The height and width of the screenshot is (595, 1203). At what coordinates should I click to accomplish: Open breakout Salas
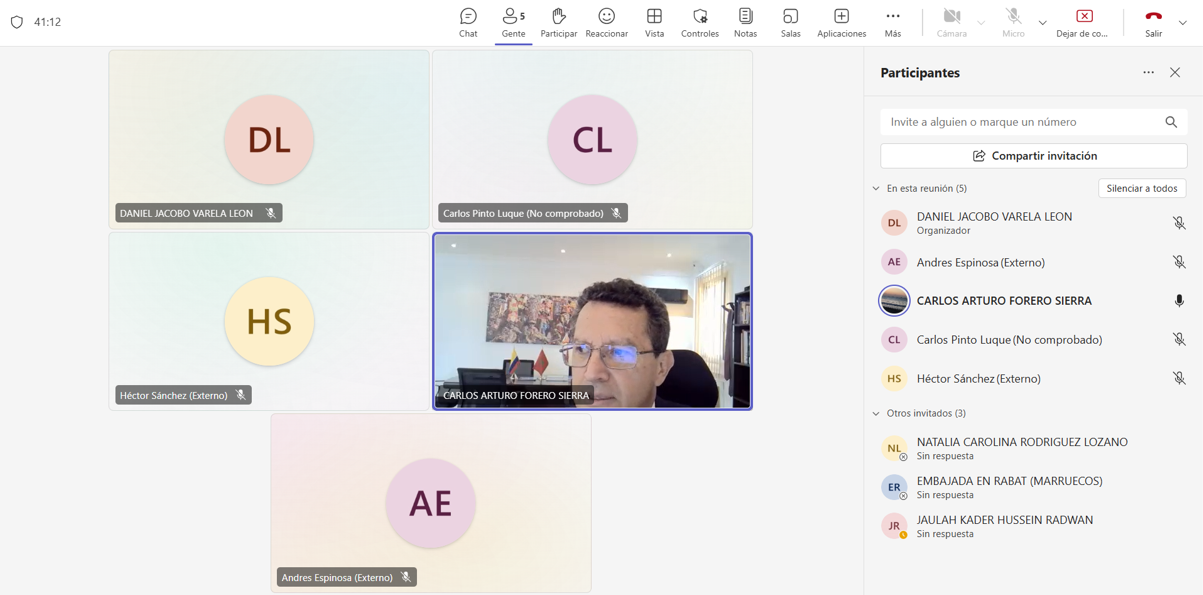click(790, 22)
